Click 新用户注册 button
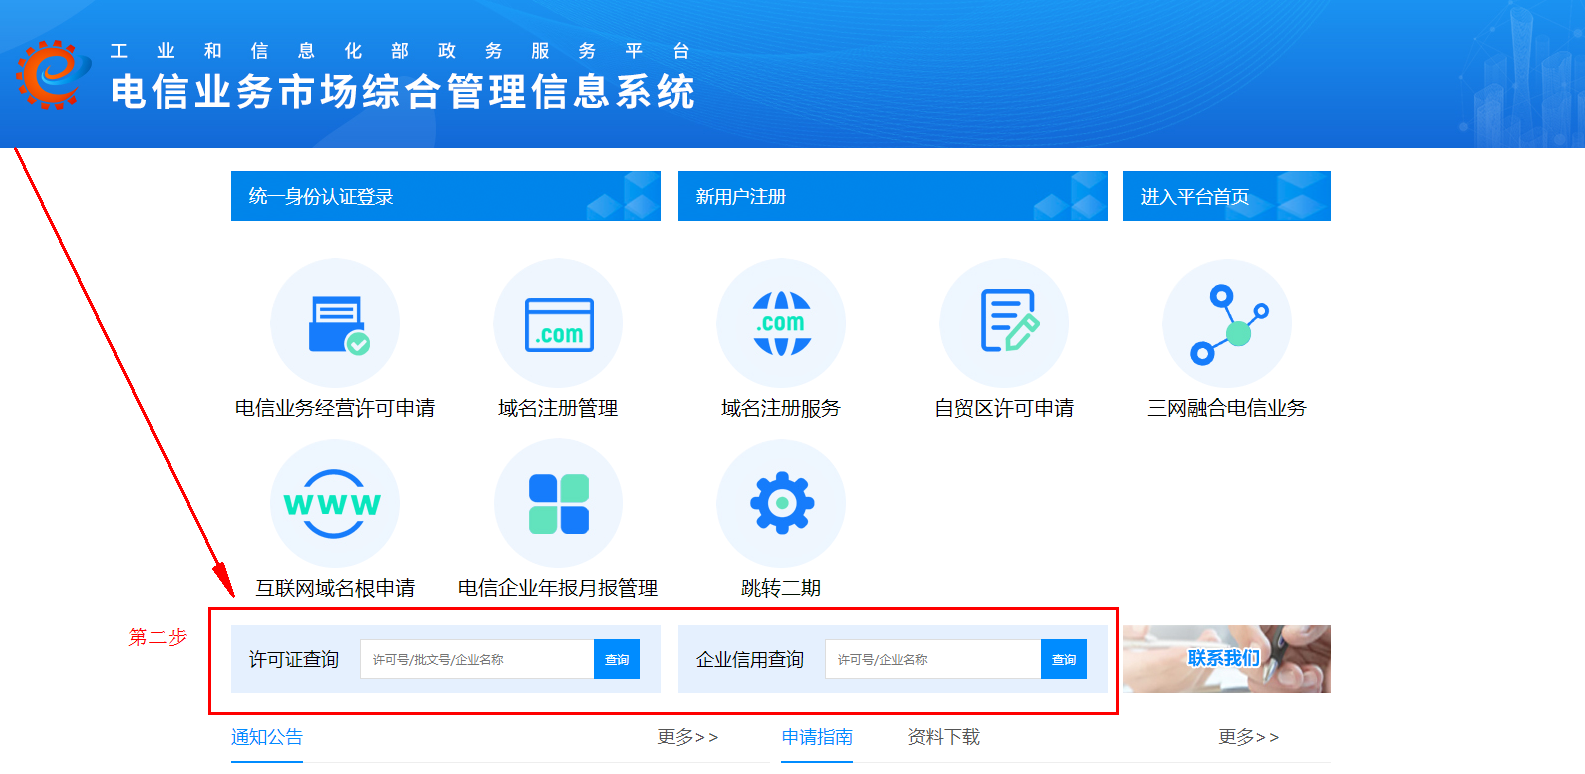The height and width of the screenshot is (774, 1585). [x=893, y=196]
